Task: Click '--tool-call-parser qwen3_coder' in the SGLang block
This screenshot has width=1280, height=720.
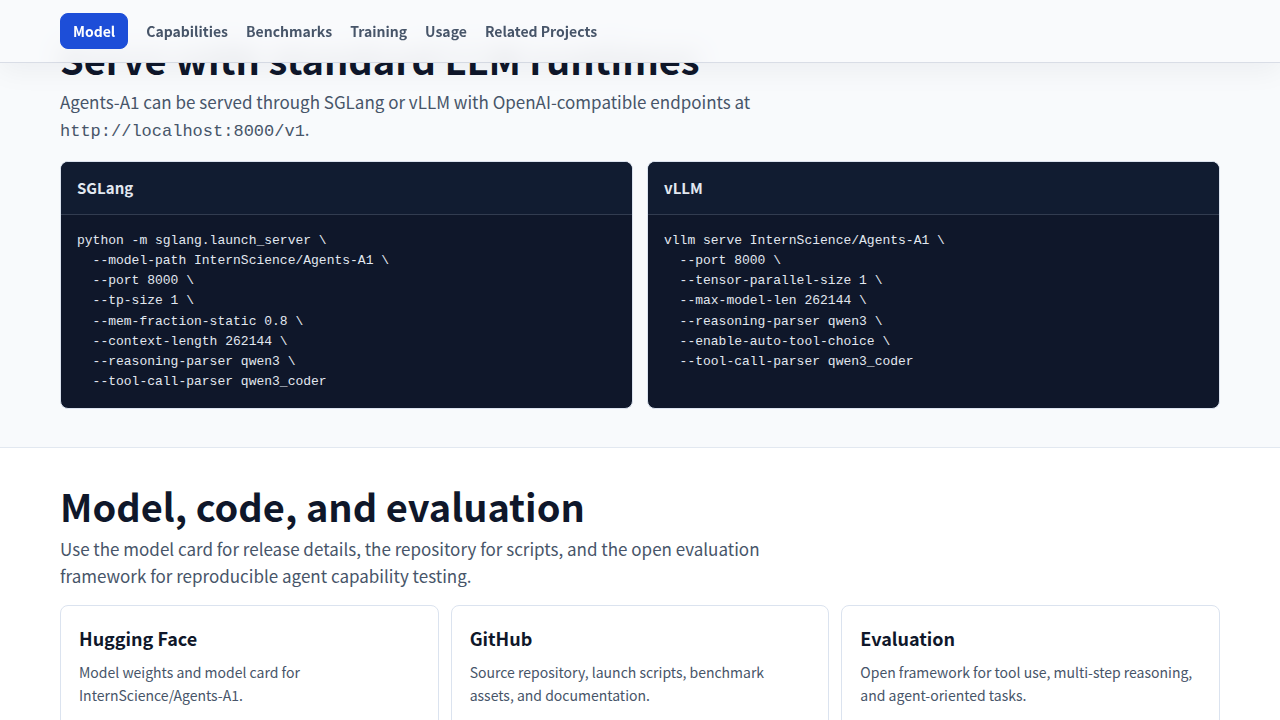Action: click(x=210, y=381)
